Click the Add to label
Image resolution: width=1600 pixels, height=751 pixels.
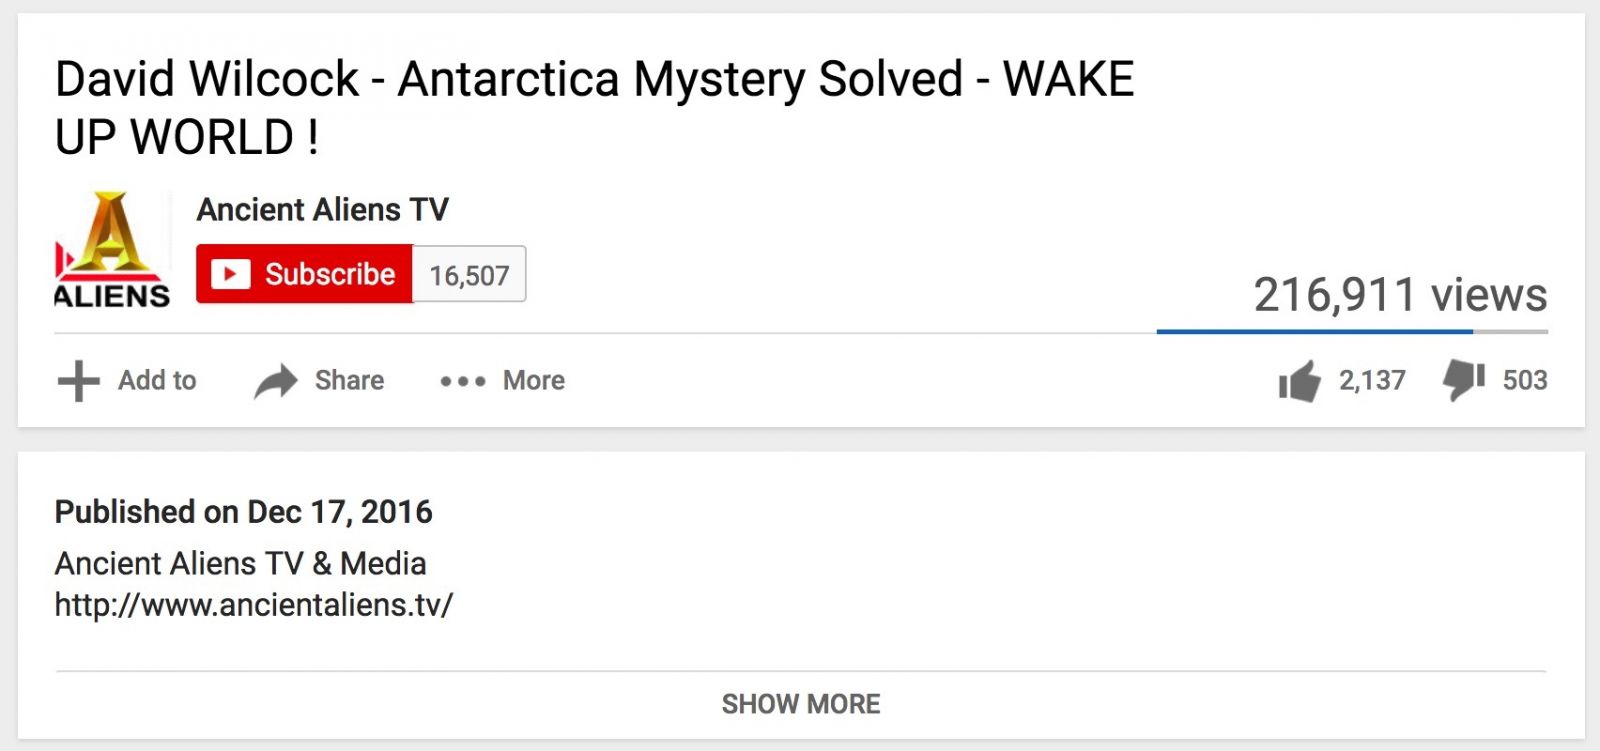pos(157,380)
